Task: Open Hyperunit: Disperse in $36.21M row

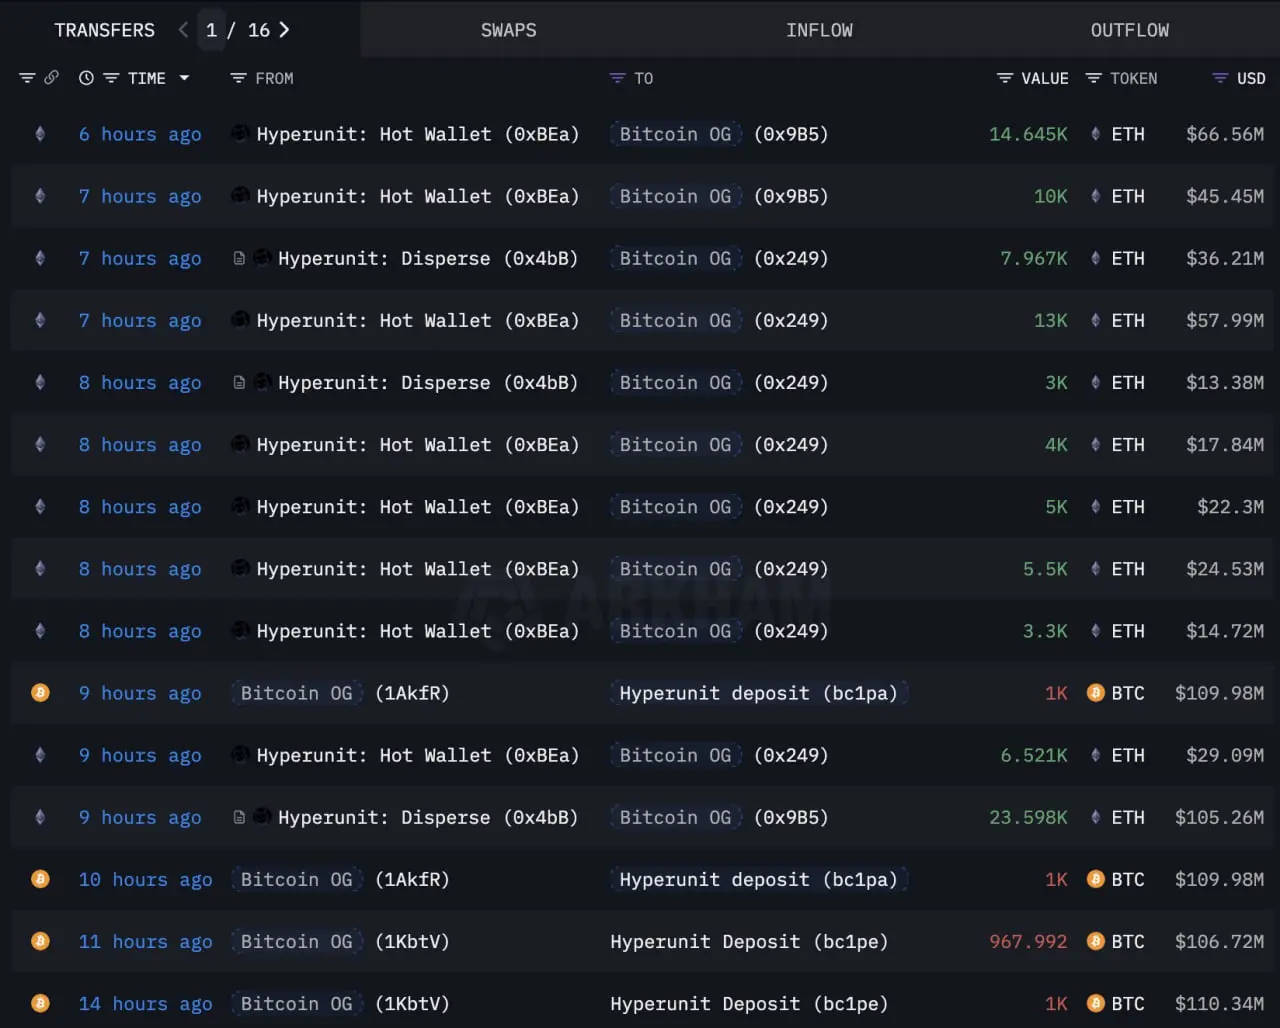Action: pos(428,258)
